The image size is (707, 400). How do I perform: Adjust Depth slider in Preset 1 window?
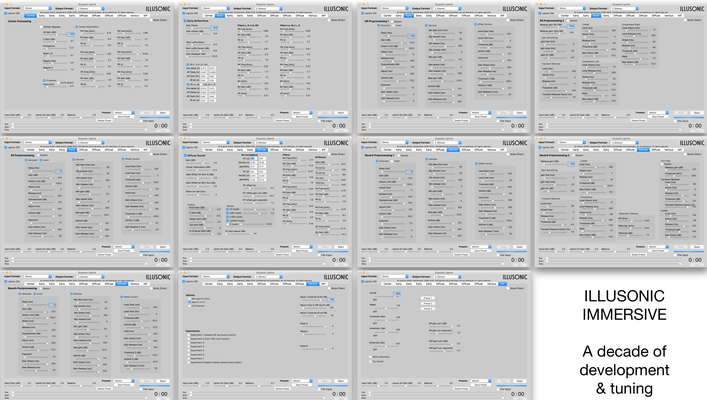(386, 308)
